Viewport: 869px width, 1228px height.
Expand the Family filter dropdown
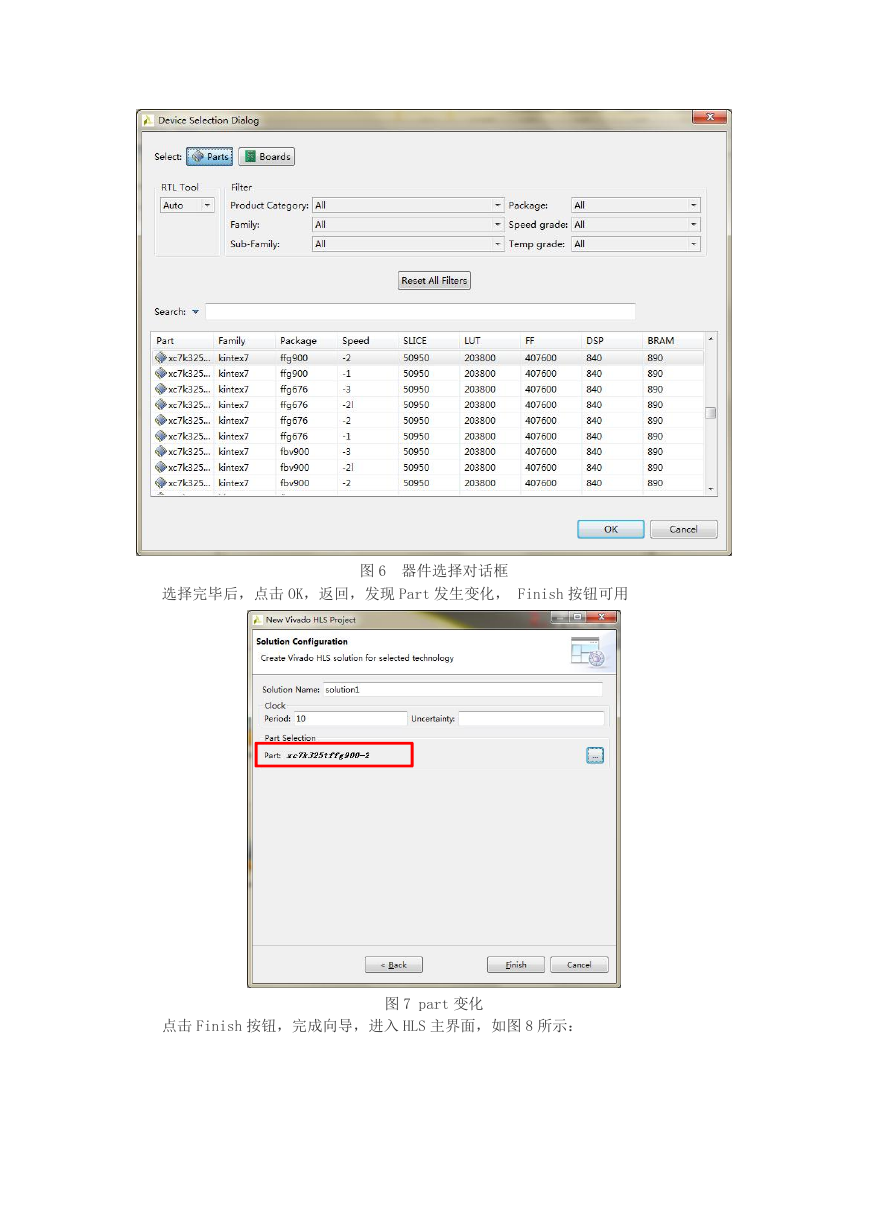coord(408,225)
